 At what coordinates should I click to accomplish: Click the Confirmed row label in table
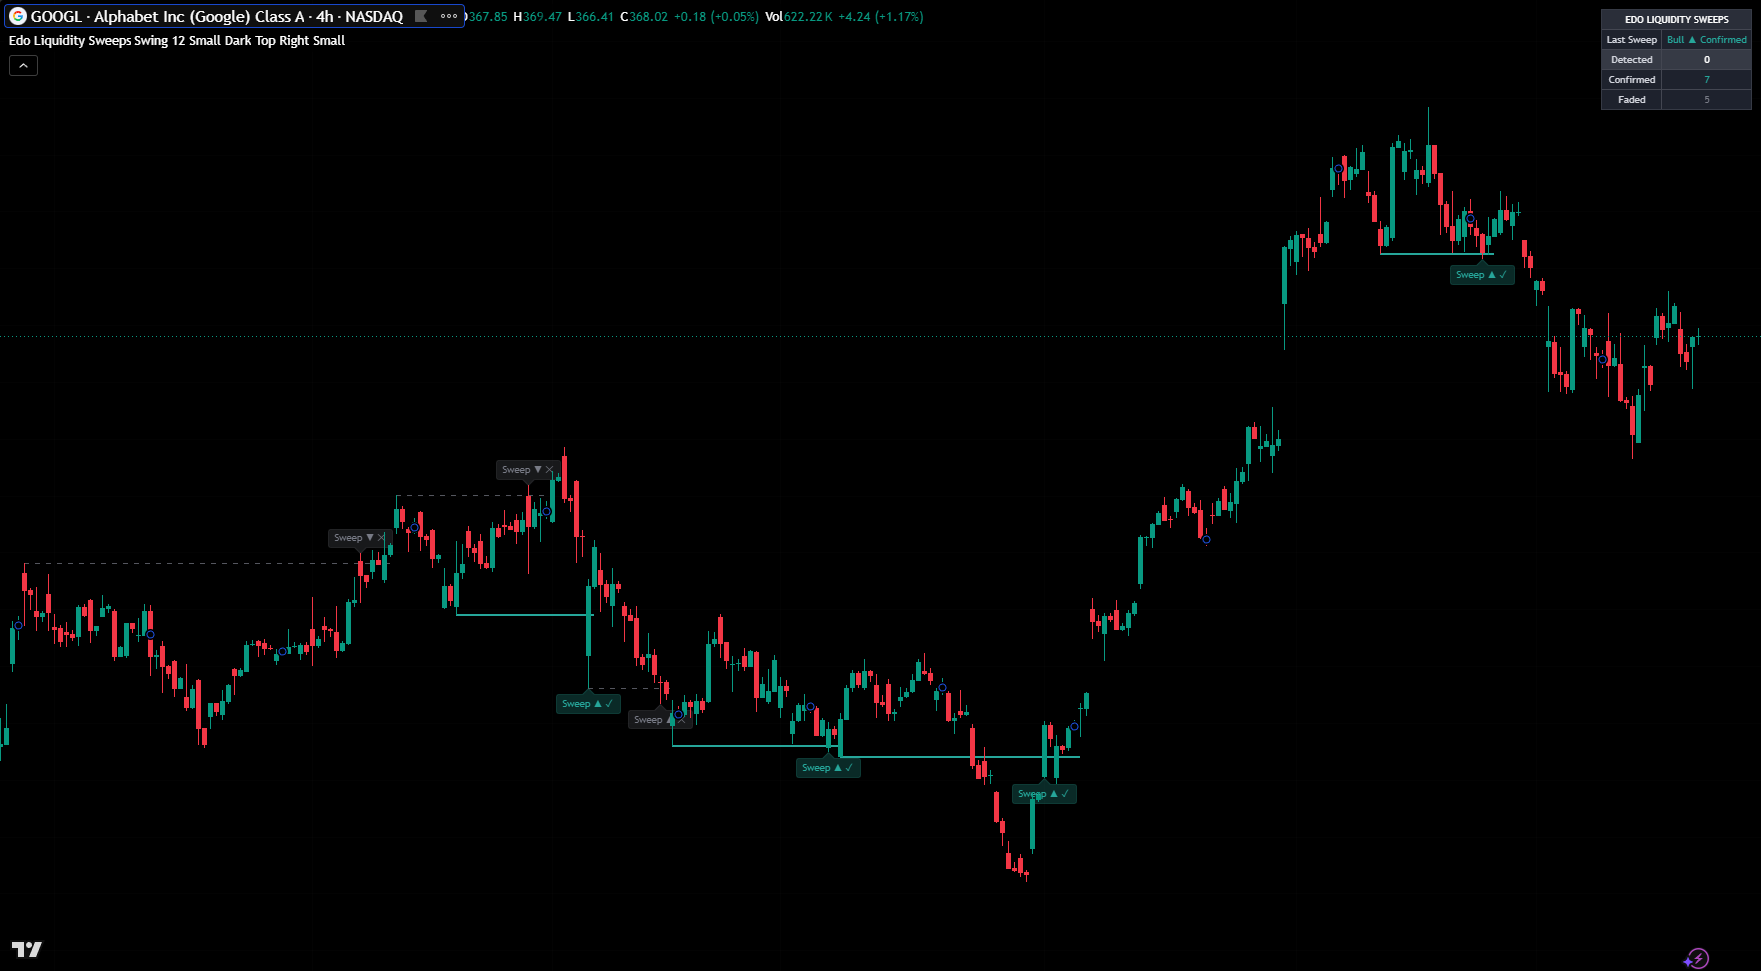[x=1631, y=80]
